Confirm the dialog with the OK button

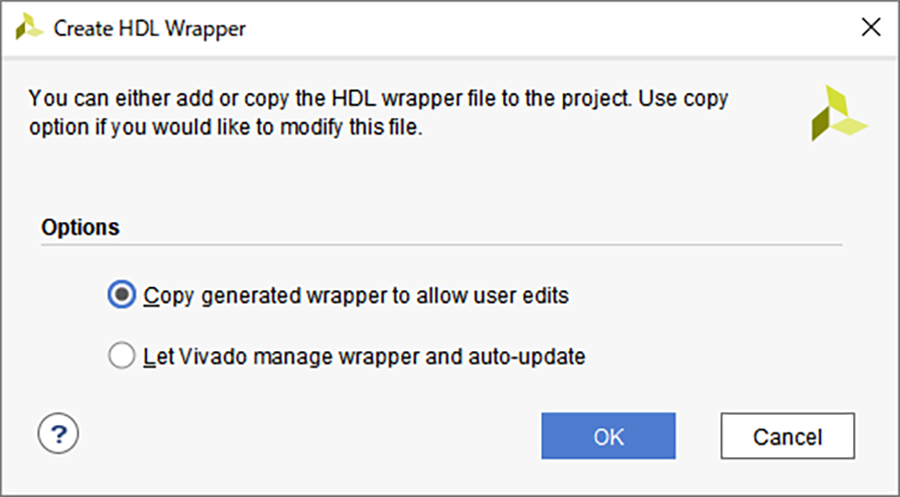[x=608, y=436]
